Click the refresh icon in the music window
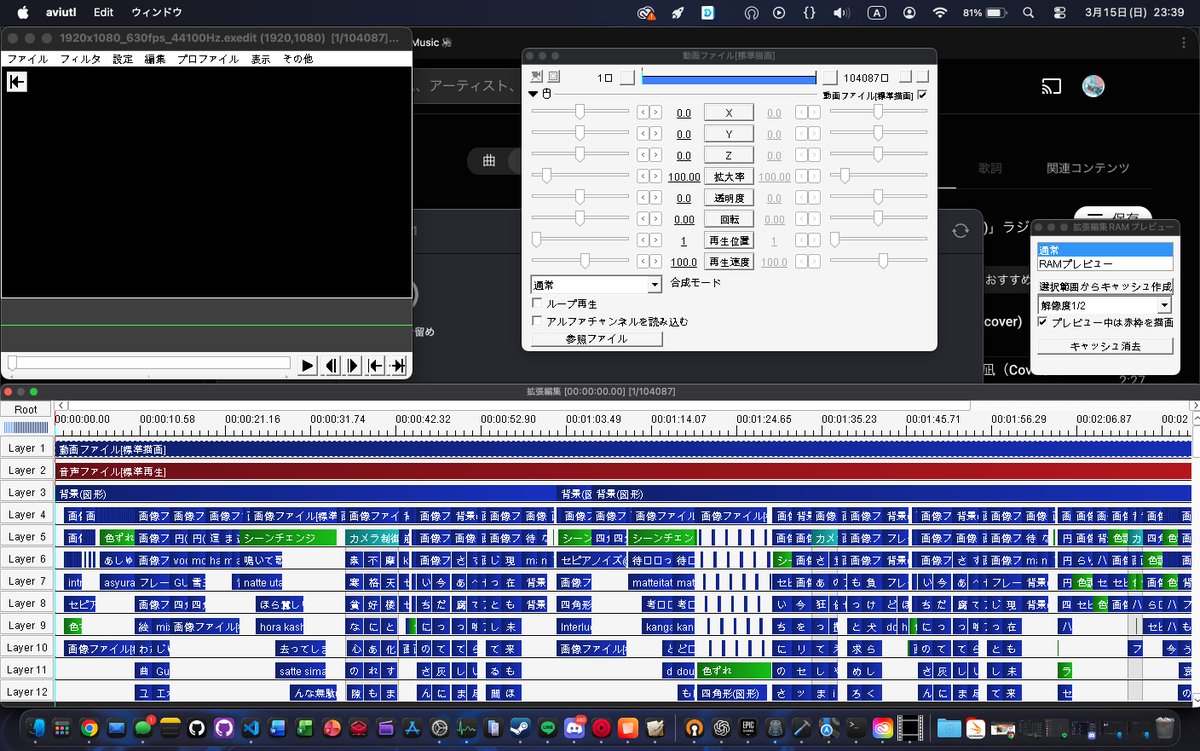 click(960, 230)
